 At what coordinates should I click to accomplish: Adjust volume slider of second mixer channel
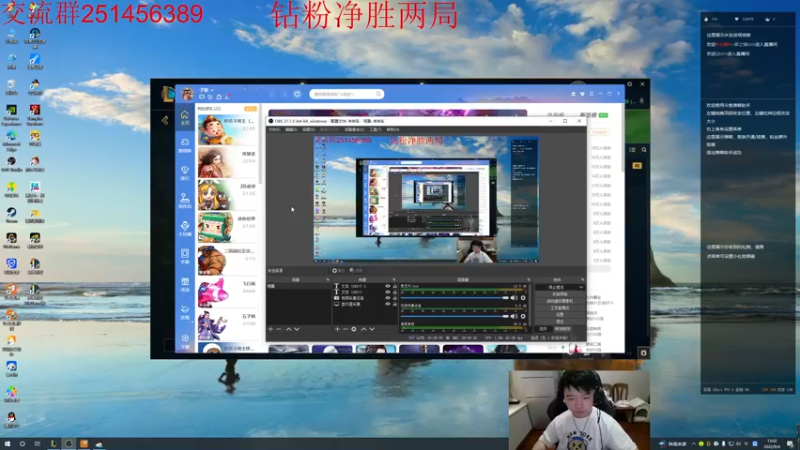click(454, 316)
